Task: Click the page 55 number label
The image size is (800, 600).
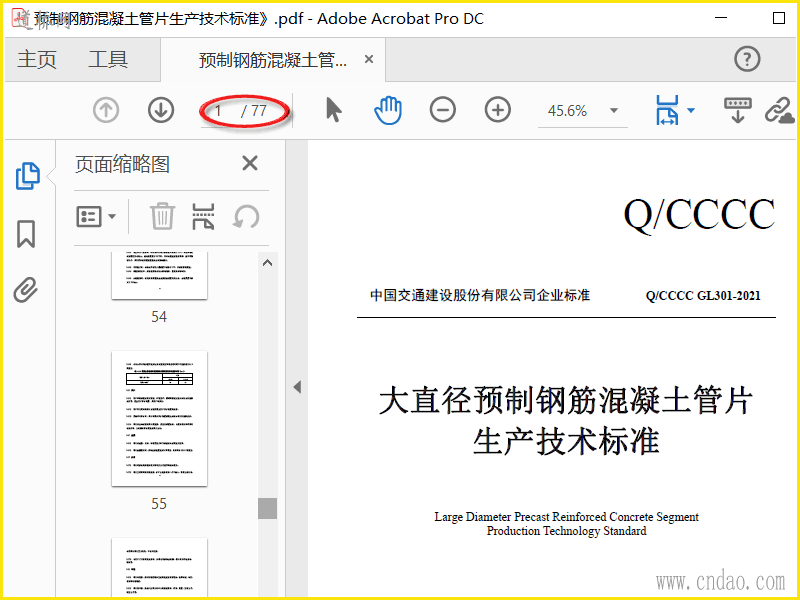Action: (x=159, y=504)
